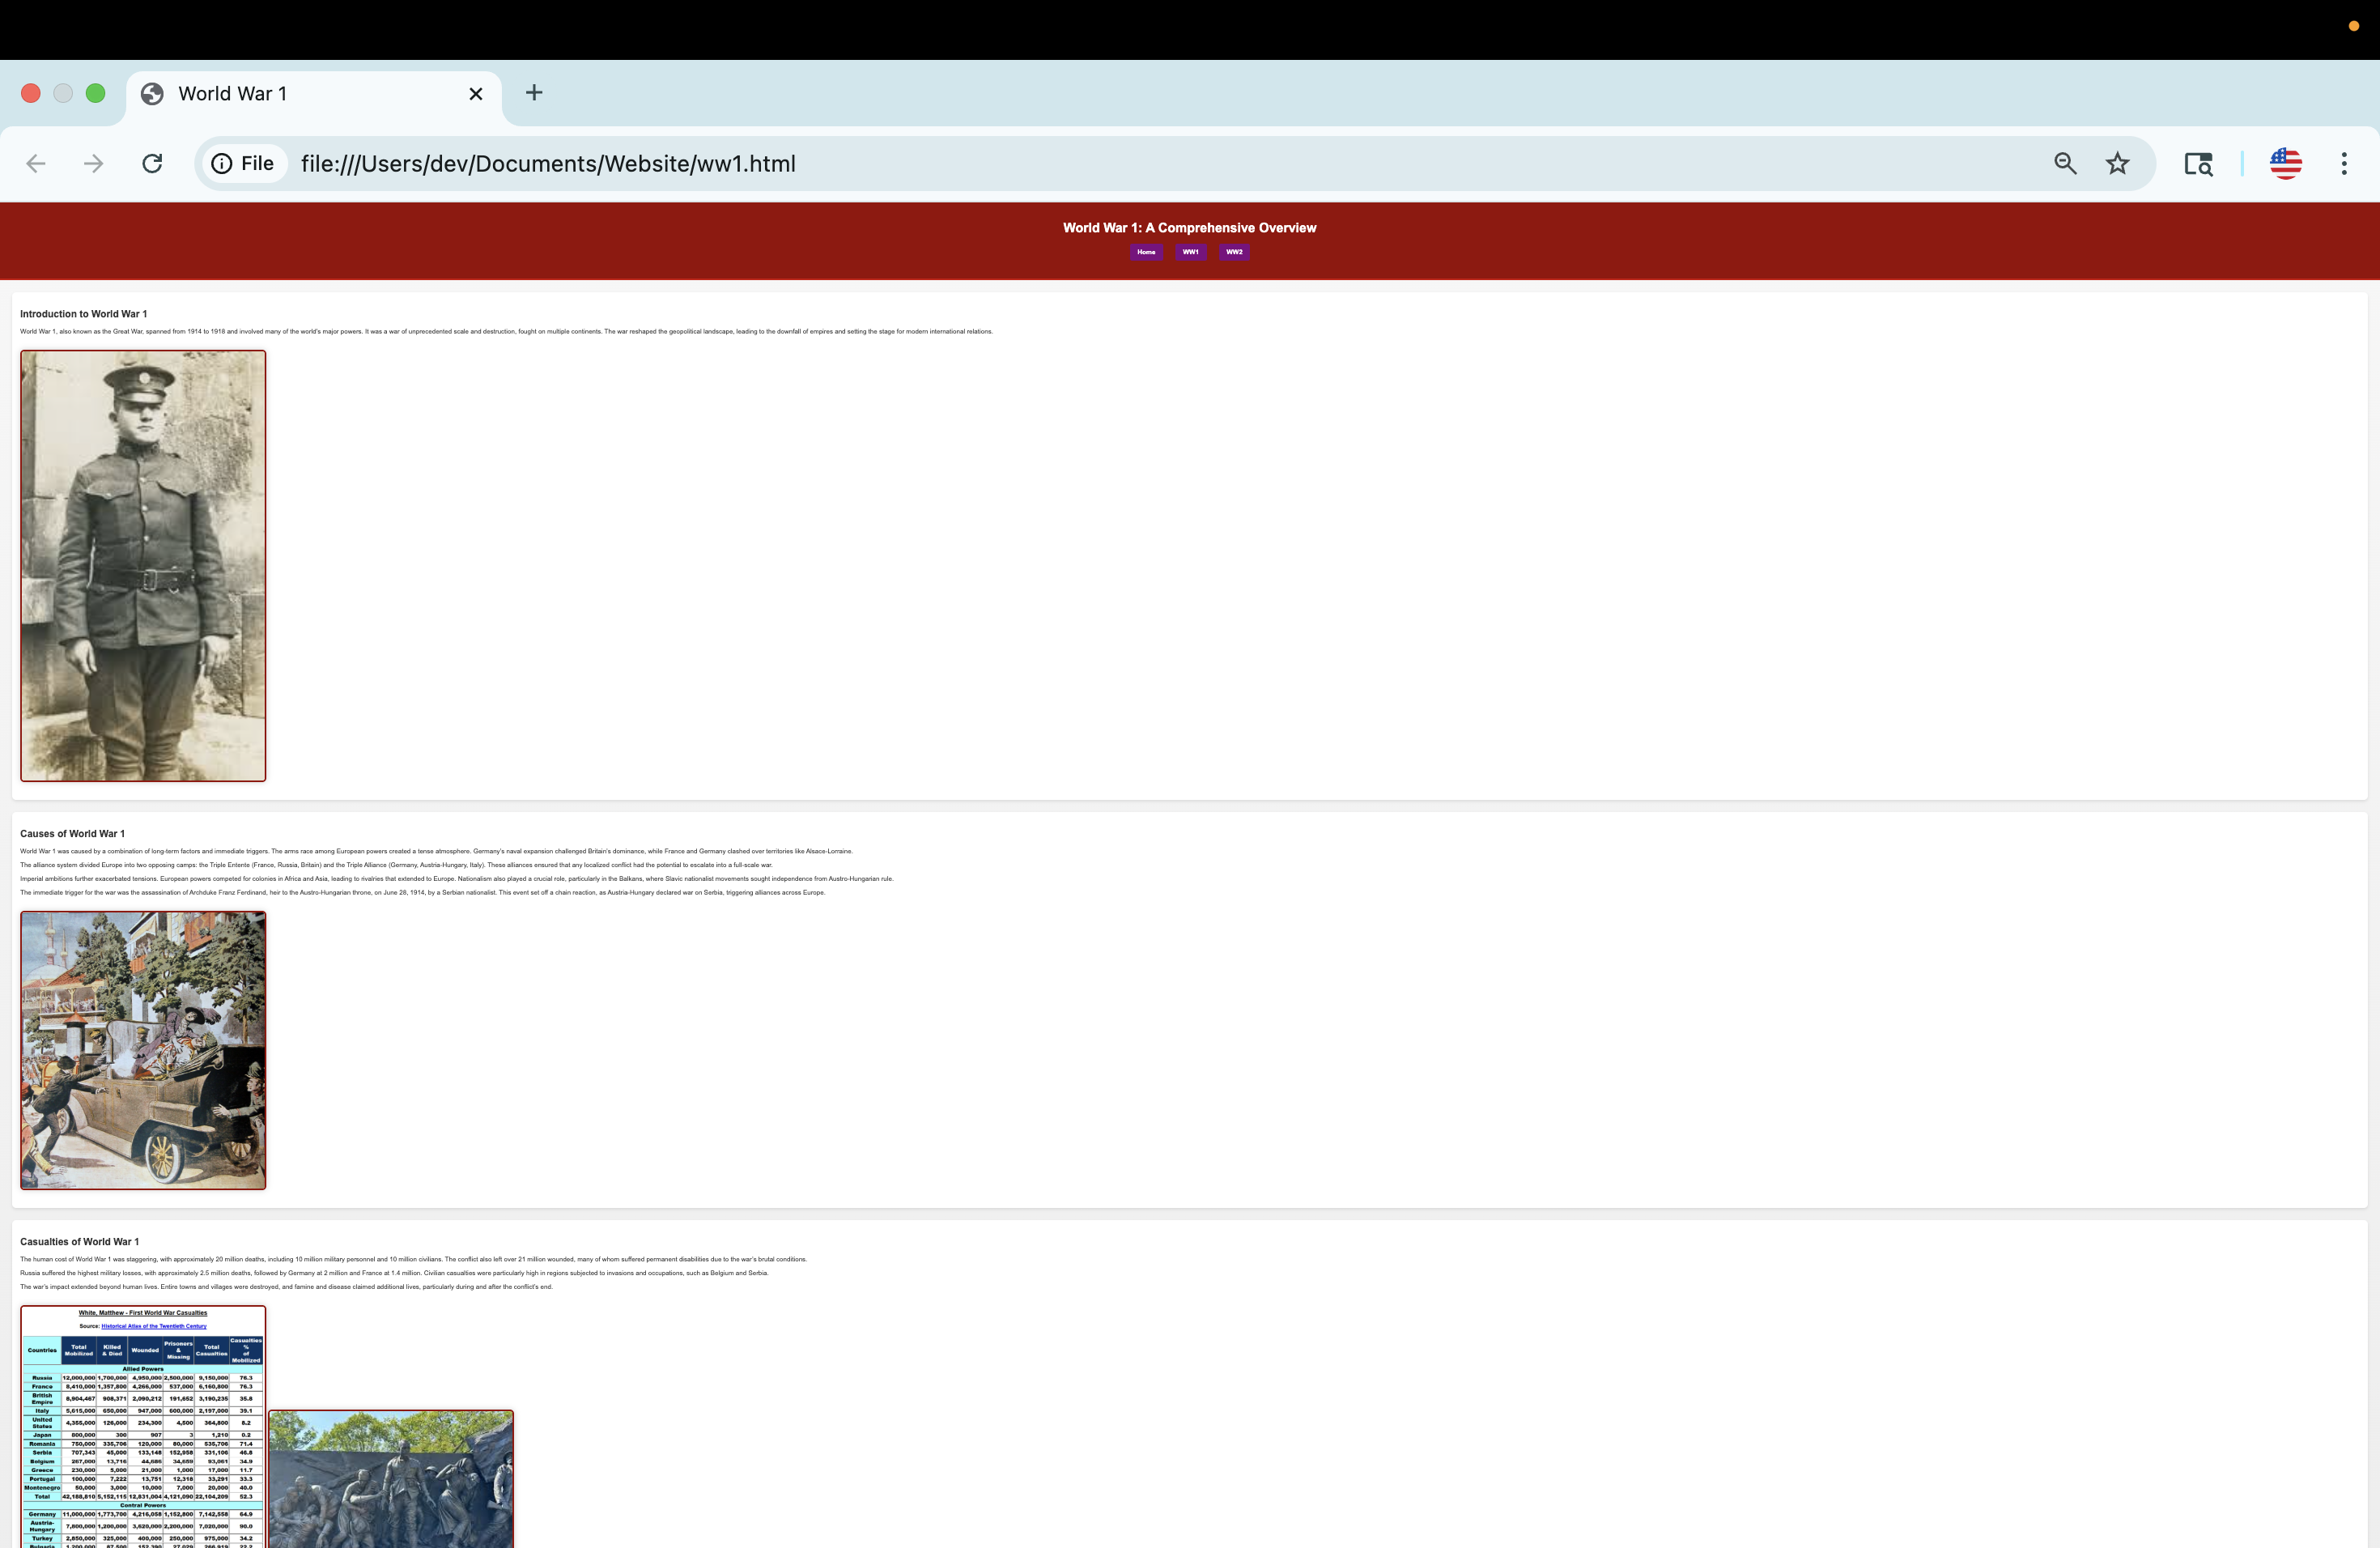
Task: Click the forward navigation arrow
Action: pyautogui.click(x=93, y=163)
